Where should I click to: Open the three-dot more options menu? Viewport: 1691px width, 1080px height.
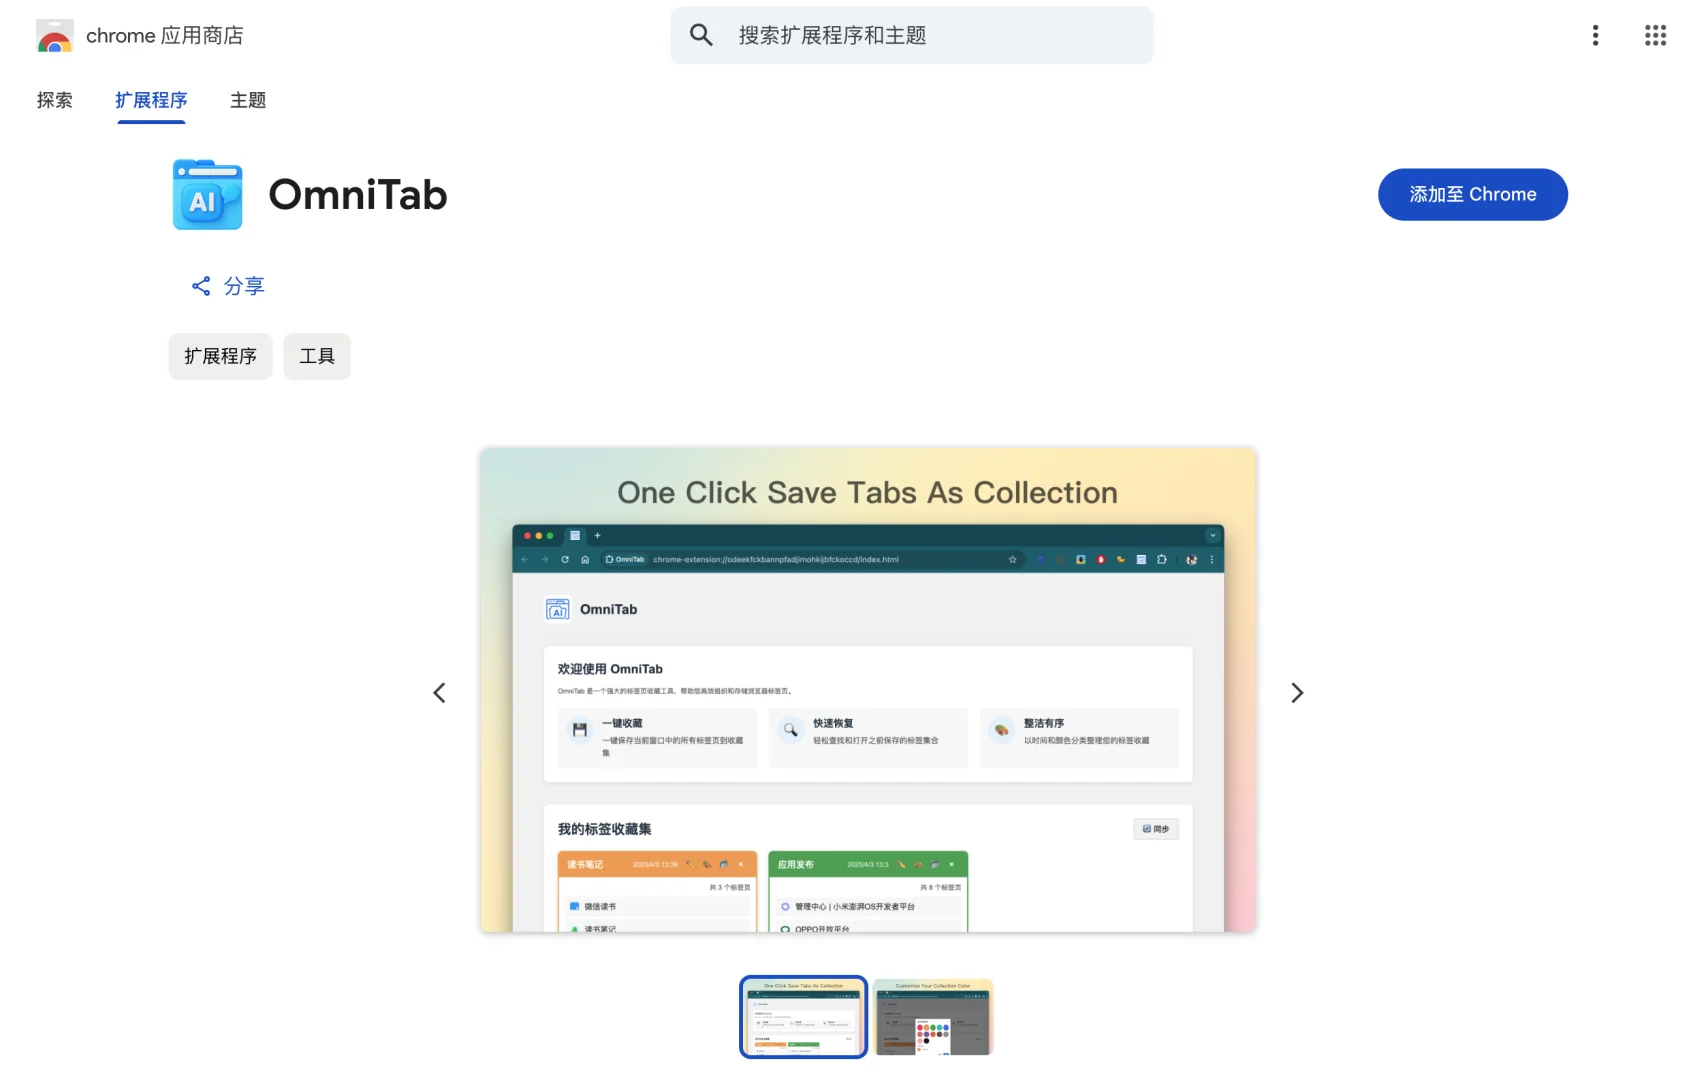(1595, 35)
